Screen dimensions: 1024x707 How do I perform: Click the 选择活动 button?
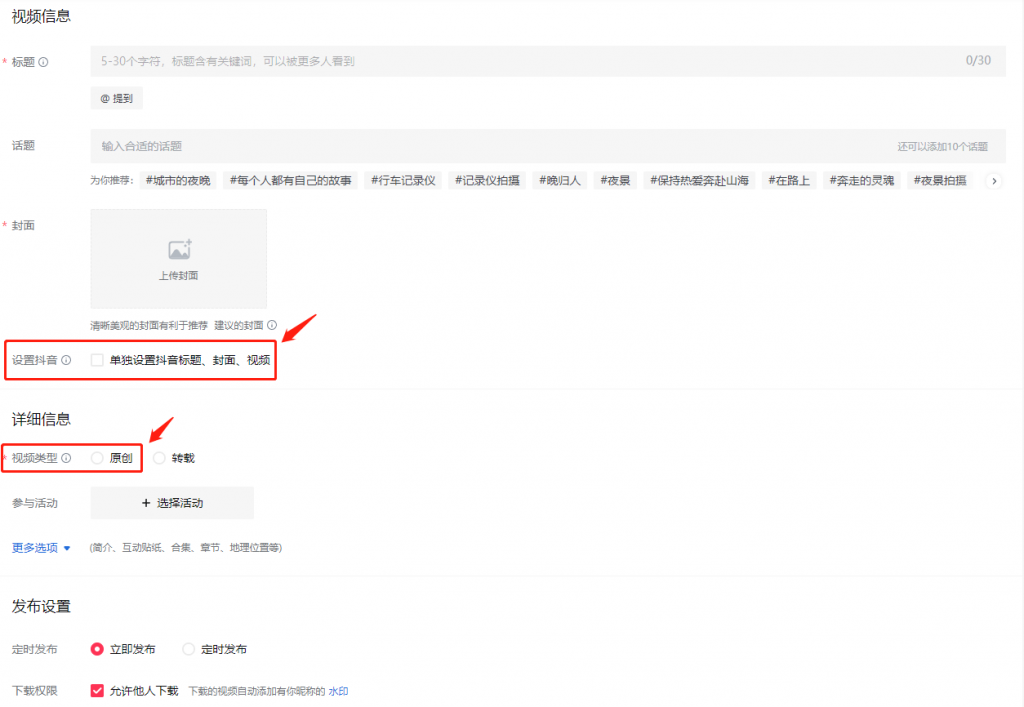pyautogui.click(x=170, y=503)
